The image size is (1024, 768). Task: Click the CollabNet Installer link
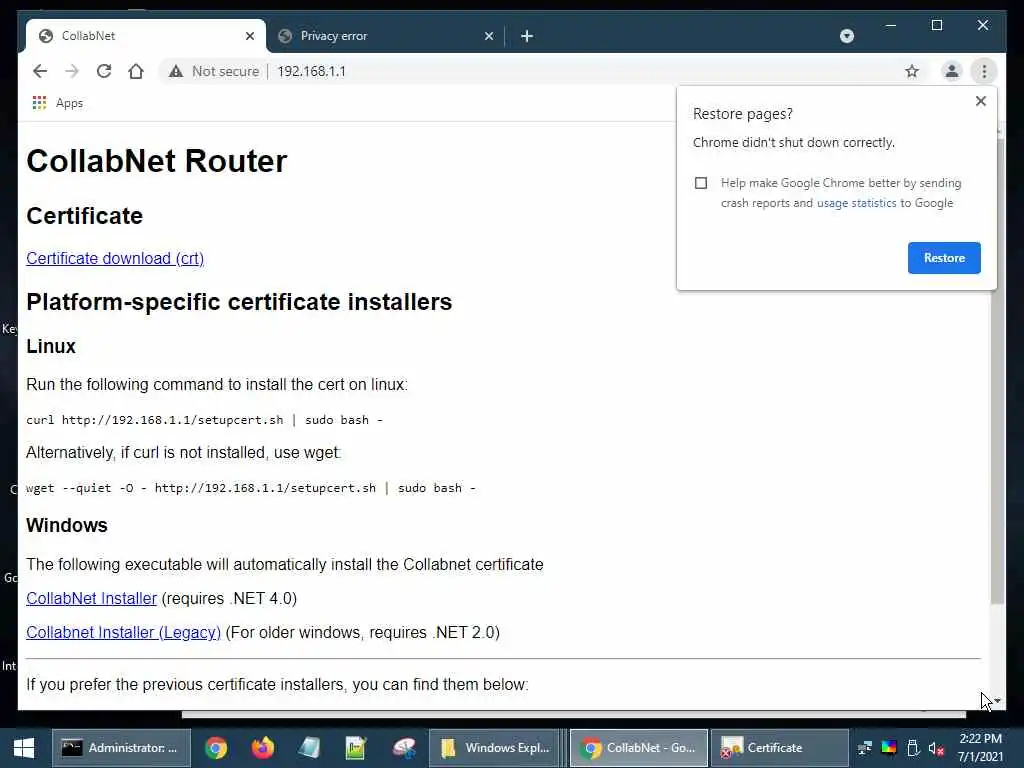(x=91, y=598)
